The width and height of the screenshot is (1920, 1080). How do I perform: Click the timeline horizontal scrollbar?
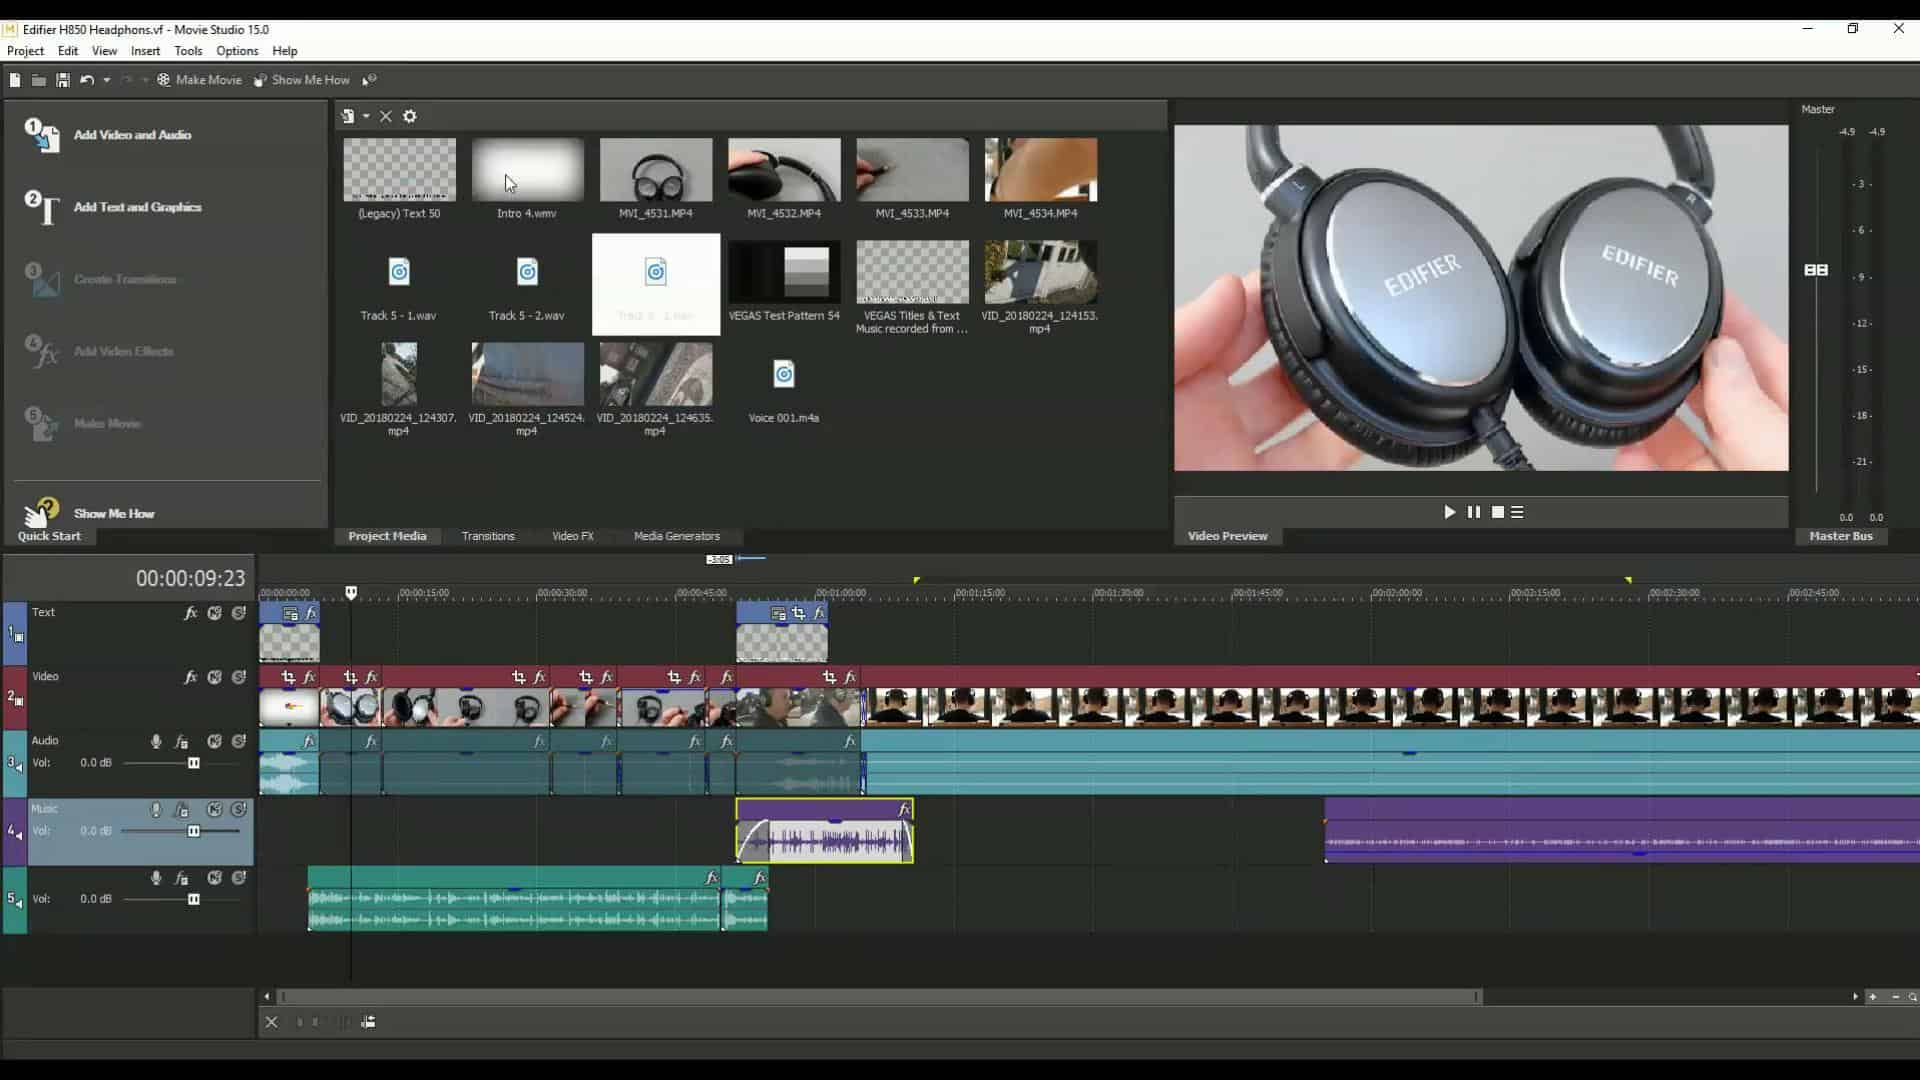(x=880, y=996)
